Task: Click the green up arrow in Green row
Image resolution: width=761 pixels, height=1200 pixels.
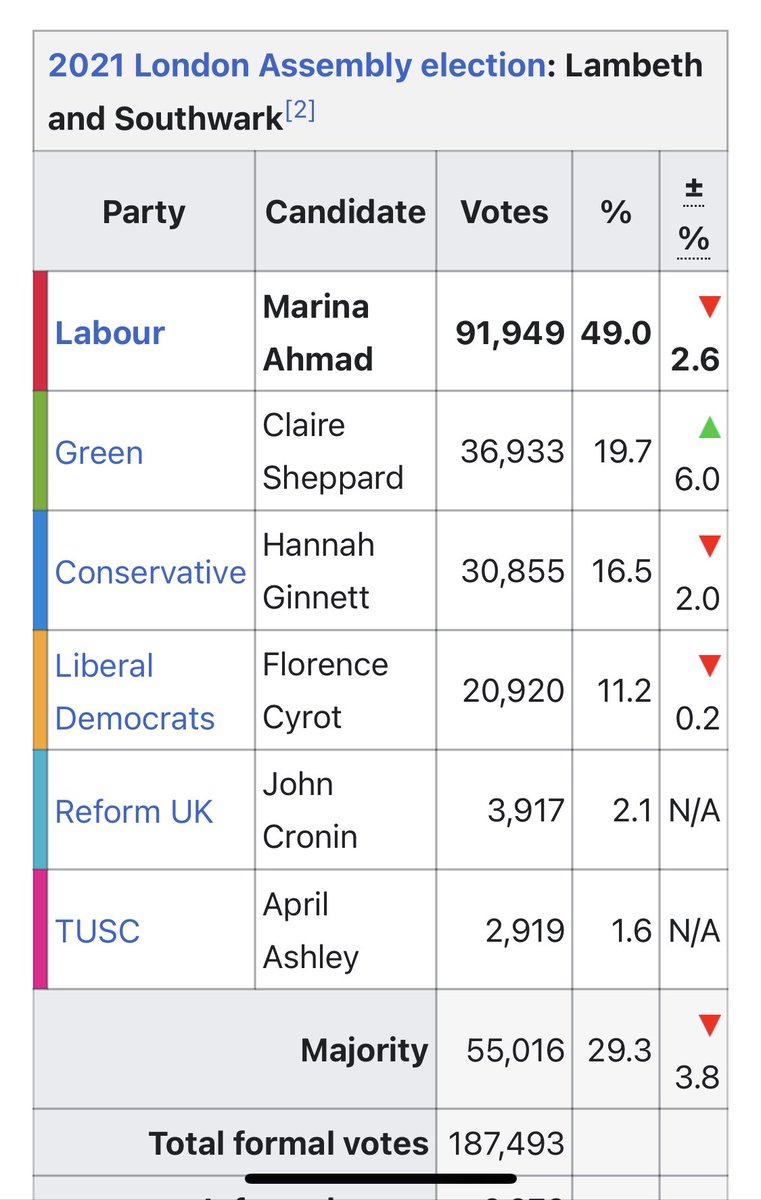Action: pos(709,426)
